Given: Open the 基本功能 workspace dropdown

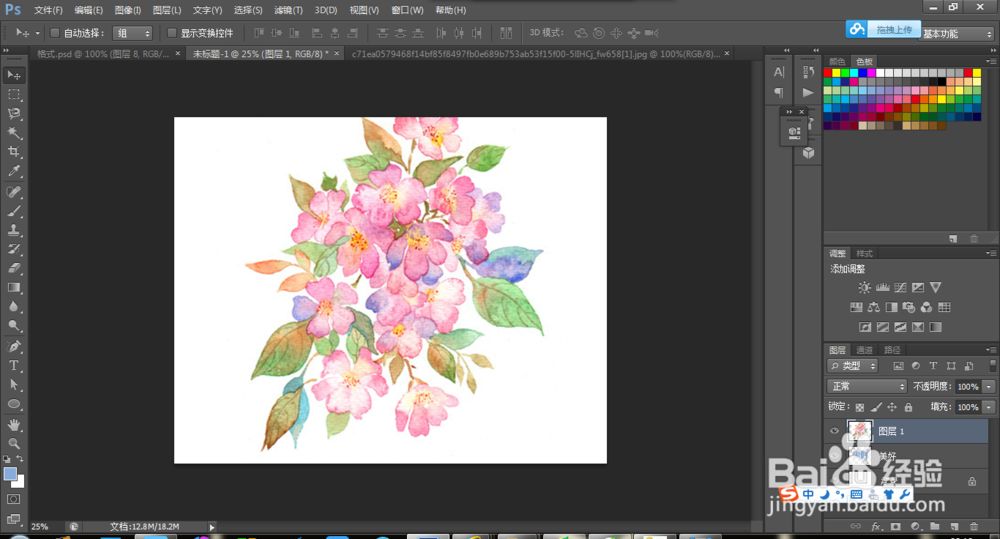Looking at the screenshot, I should tap(957, 34).
